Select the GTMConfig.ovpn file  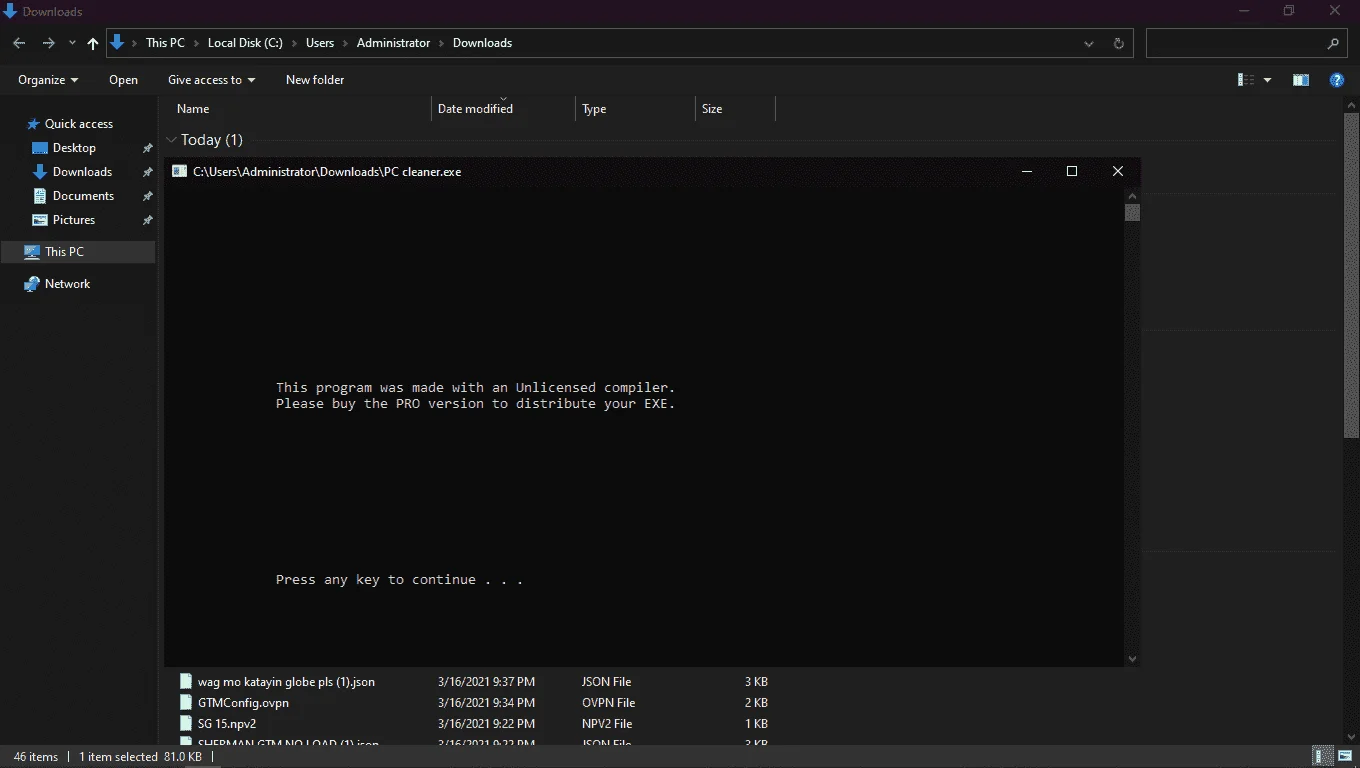coord(243,703)
